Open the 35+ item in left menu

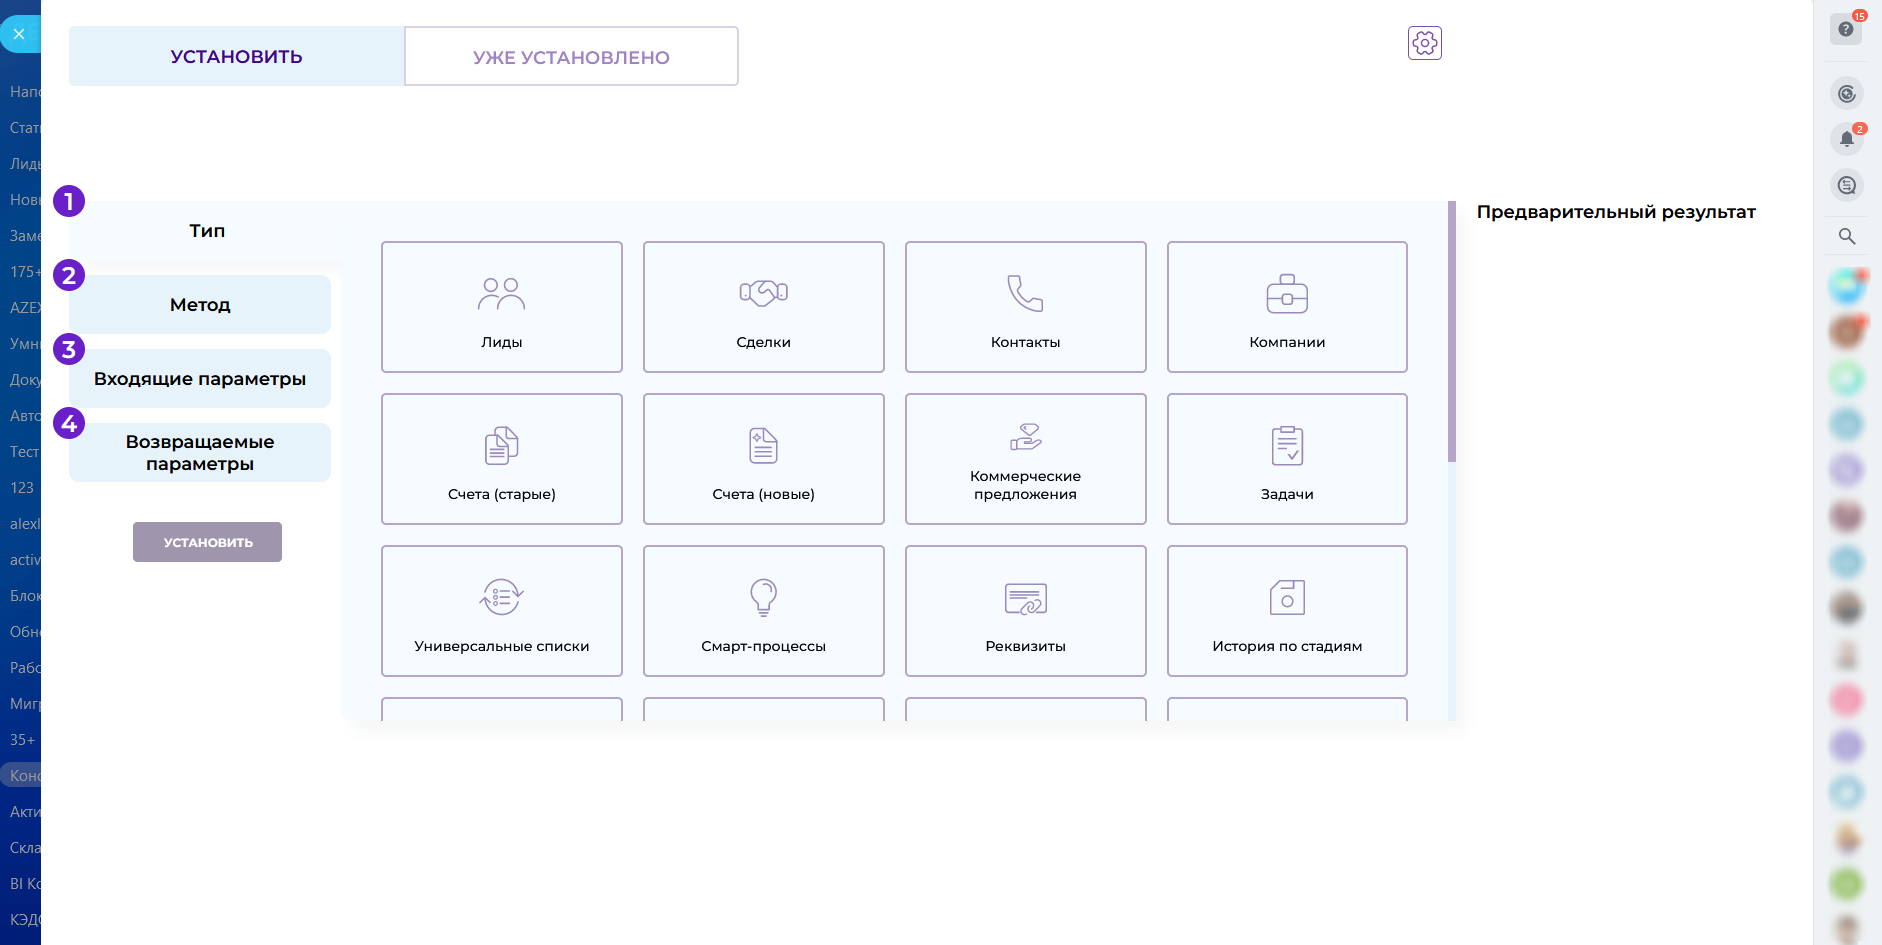pyautogui.click(x=21, y=740)
